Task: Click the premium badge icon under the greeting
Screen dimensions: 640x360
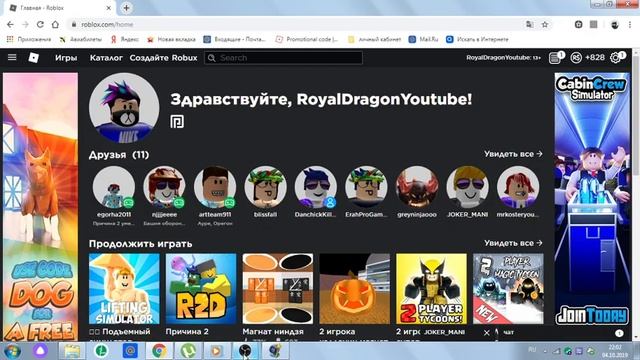Action: [177, 122]
